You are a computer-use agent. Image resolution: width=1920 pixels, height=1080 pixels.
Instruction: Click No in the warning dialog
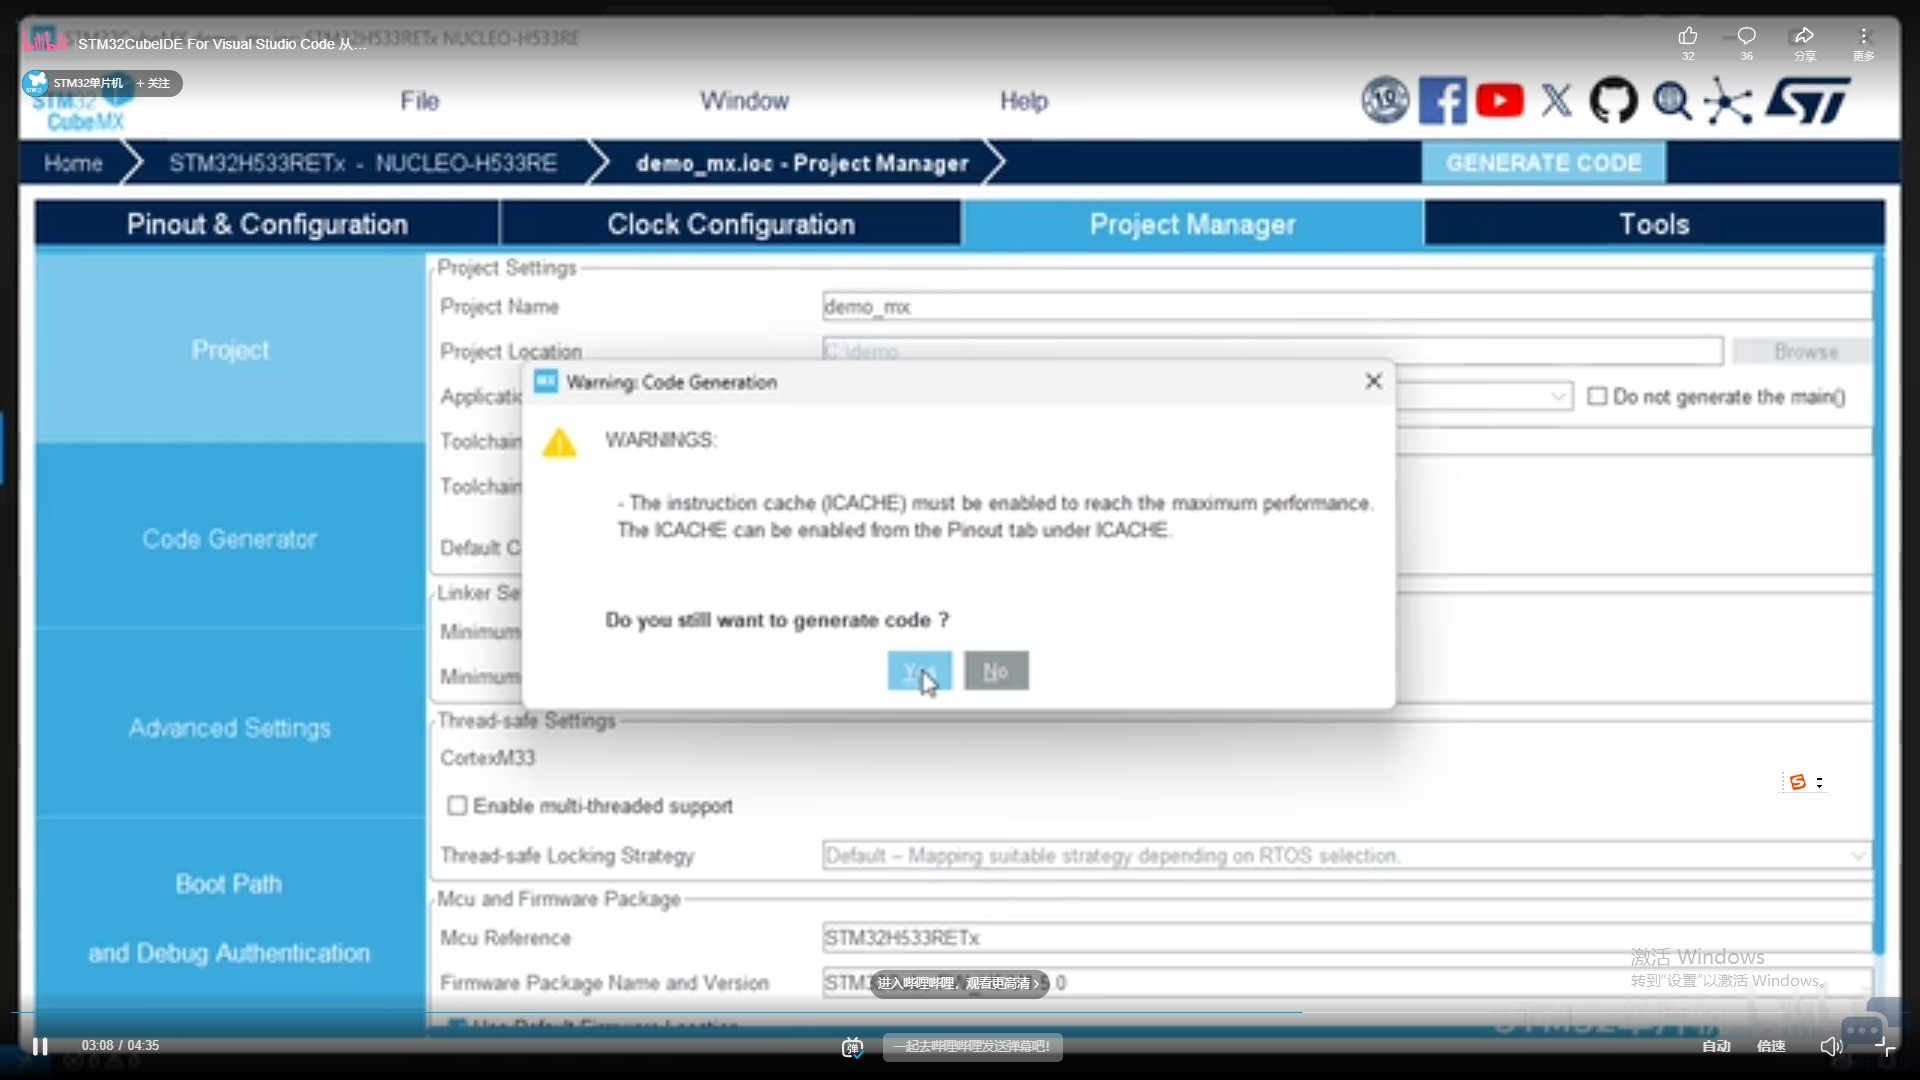(x=996, y=671)
